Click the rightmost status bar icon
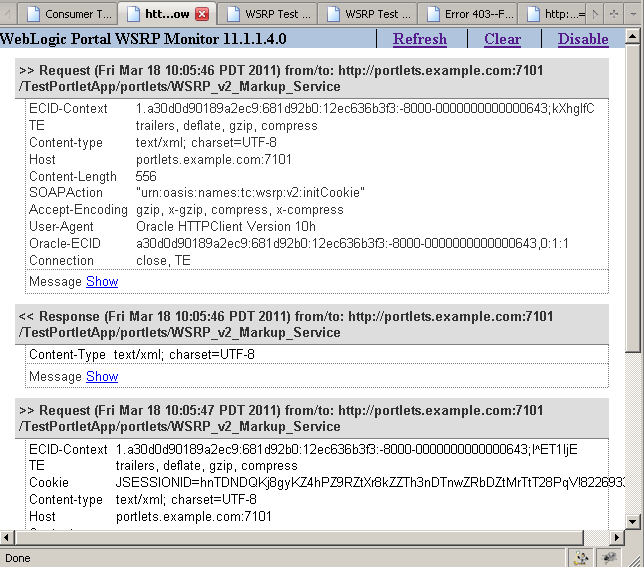644x567 pixels. [609, 558]
